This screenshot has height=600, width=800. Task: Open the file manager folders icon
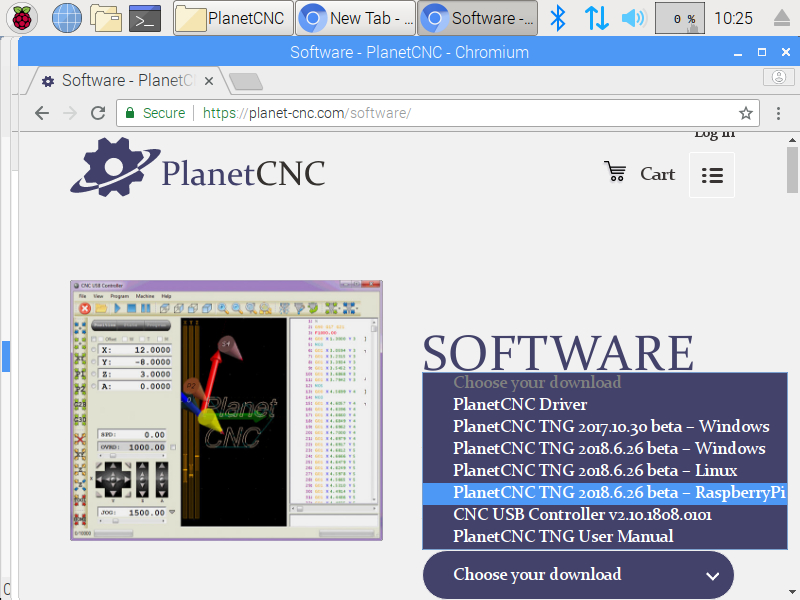click(x=105, y=18)
